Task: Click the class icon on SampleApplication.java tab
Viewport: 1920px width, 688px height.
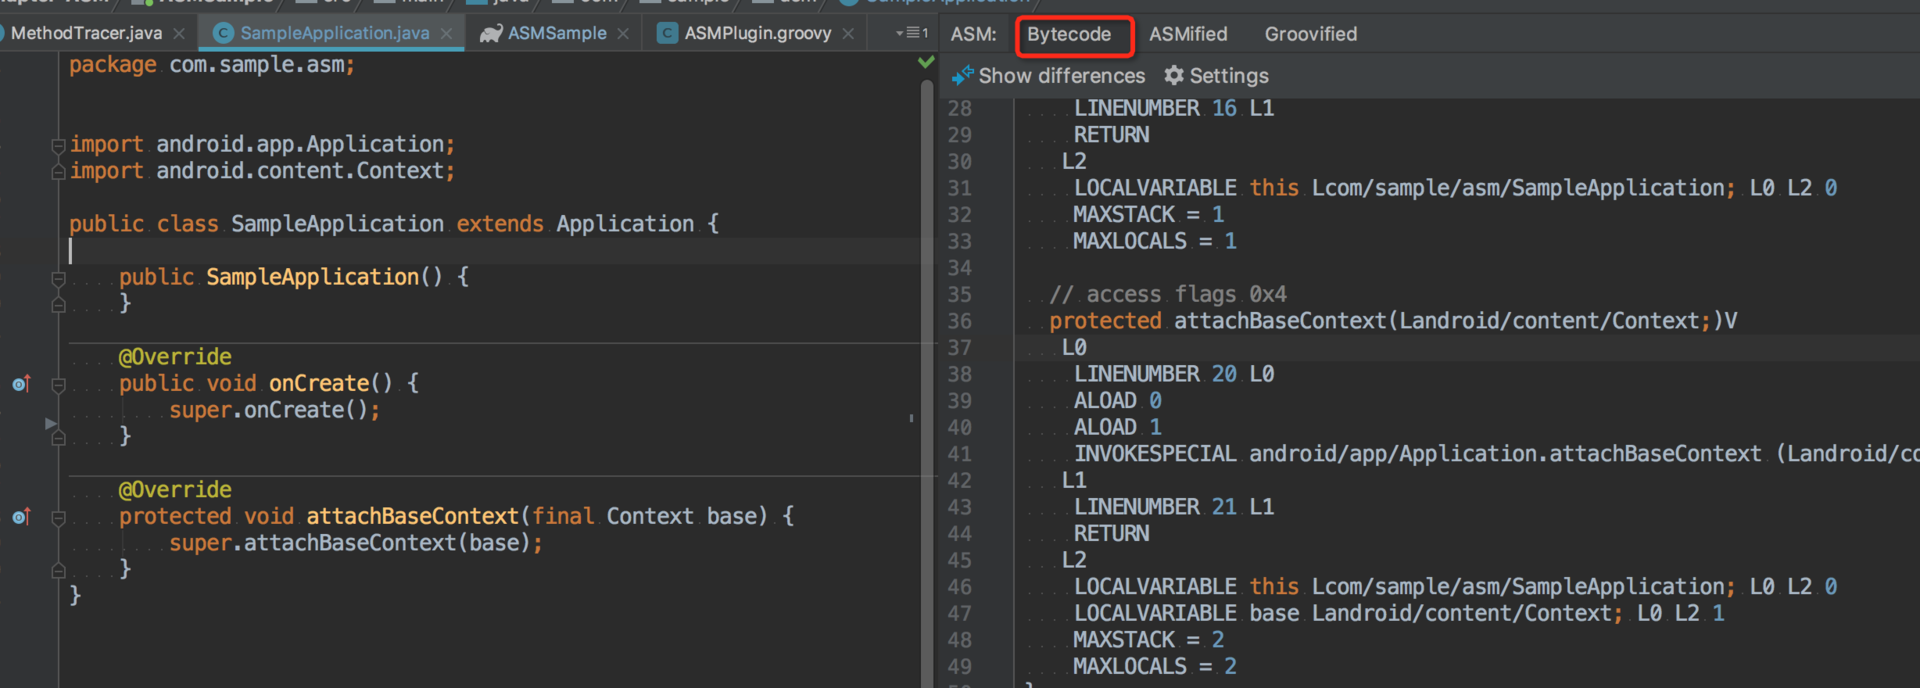Action: pos(223,34)
